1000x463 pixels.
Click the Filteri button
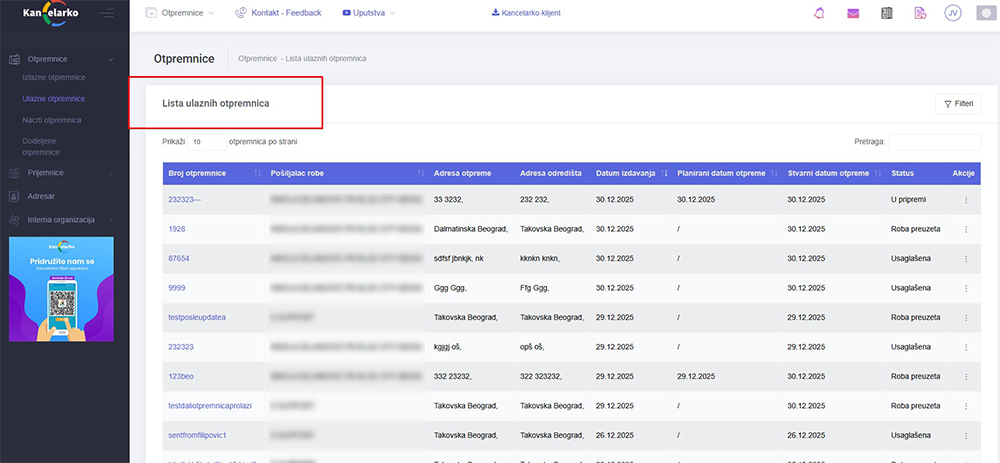(x=957, y=104)
